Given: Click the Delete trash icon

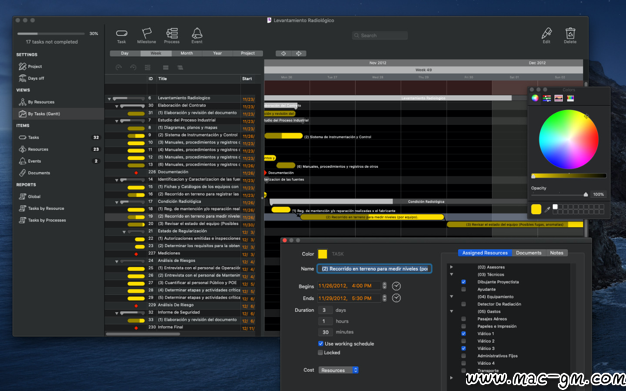Looking at the screenshot, I should 570,35.
